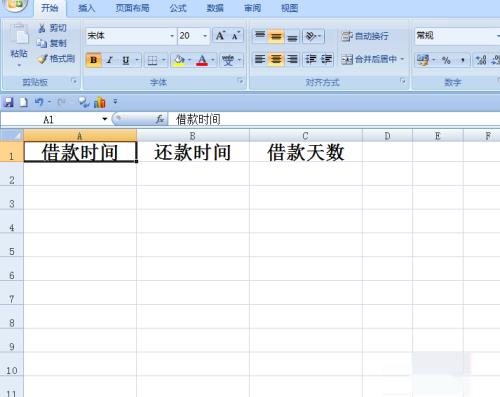Screen dimensions: 500x397
Task: Click the red font color A swatch
Action: pos(202,60)
